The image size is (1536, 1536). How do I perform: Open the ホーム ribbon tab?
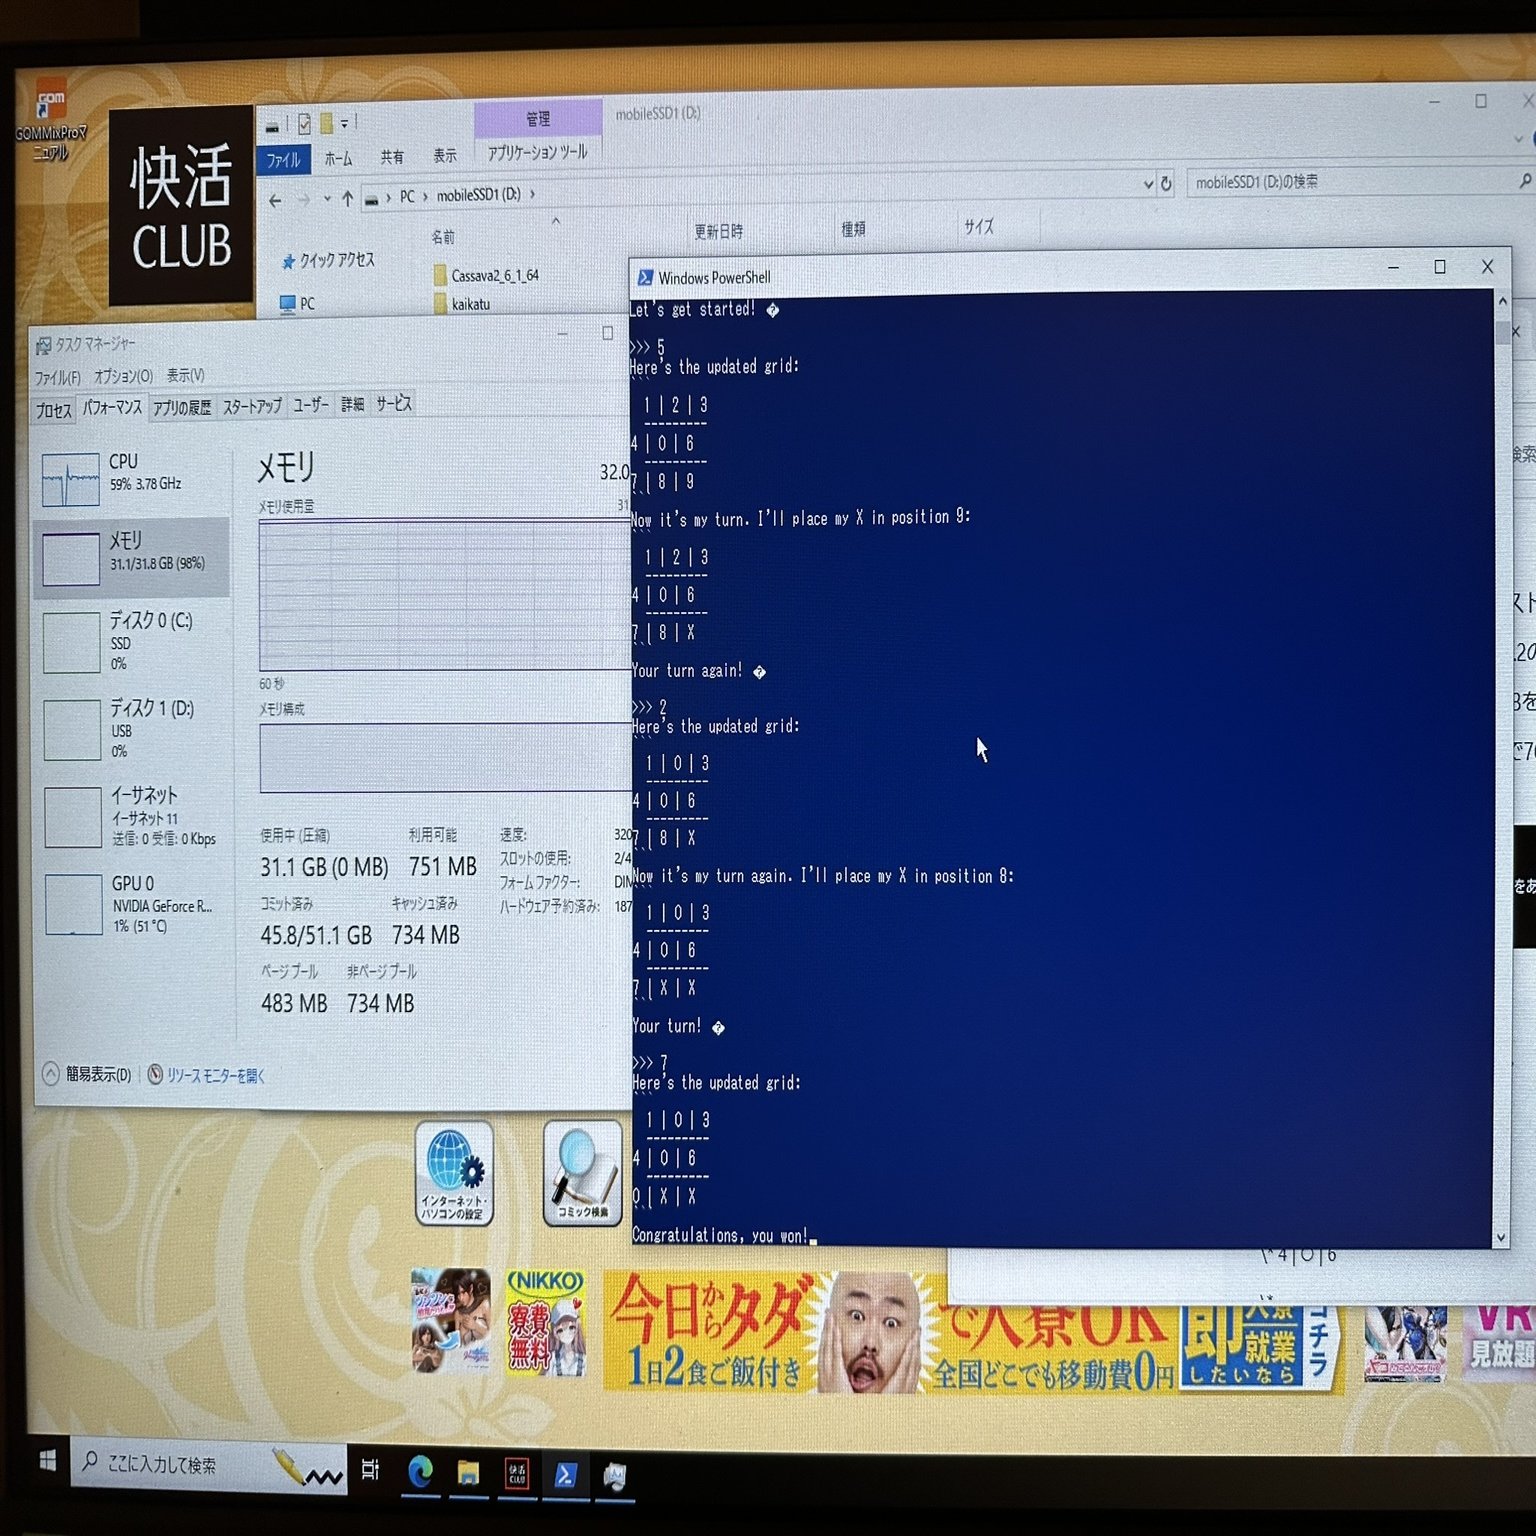(x=338, y=159)
